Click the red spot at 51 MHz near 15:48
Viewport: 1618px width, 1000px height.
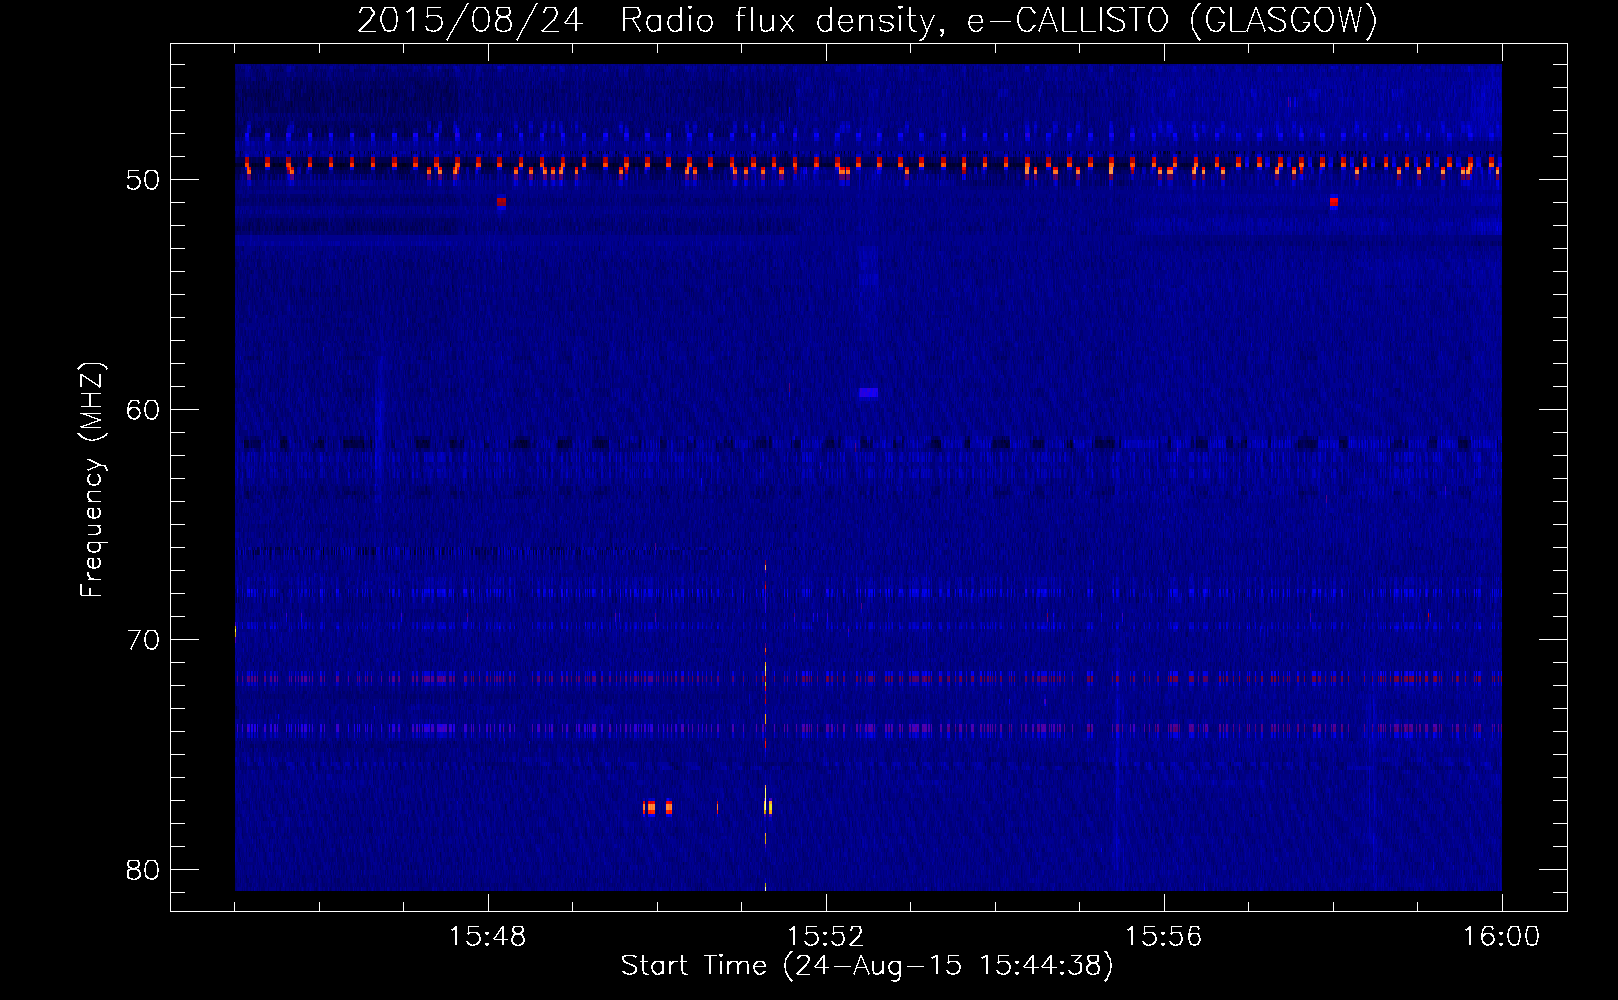pyautogui.click(x=501, y=202)
